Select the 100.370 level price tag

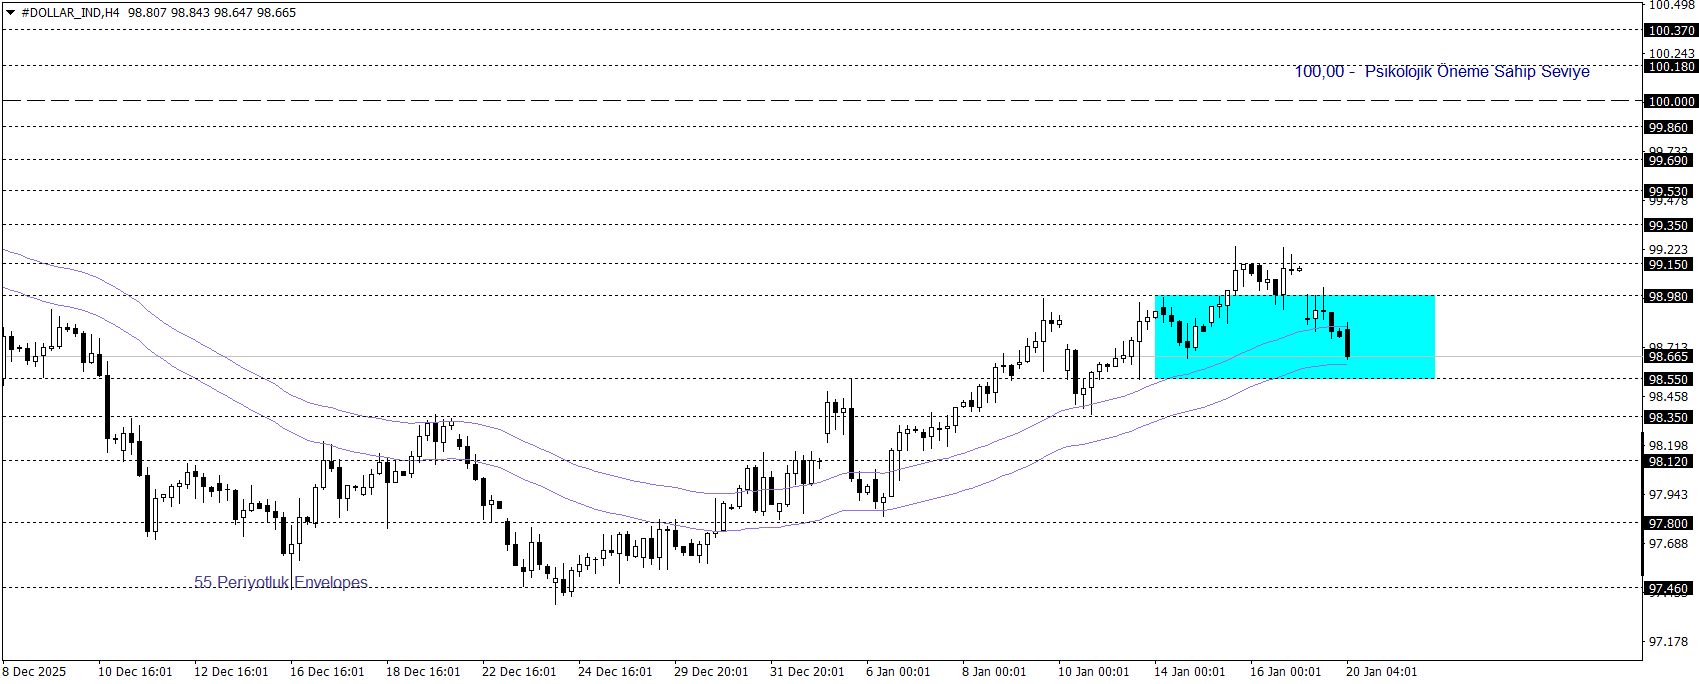[1671, 31]
